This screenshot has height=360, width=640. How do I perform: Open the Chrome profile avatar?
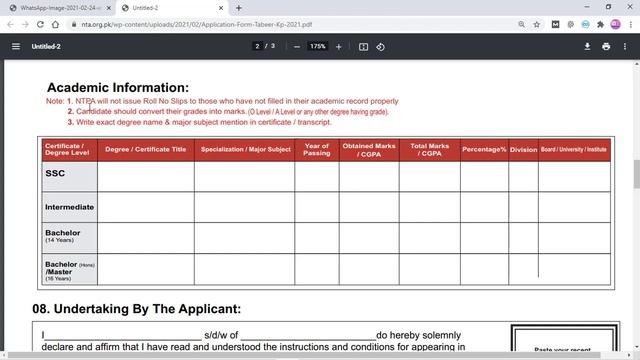[x=616, y=24]
